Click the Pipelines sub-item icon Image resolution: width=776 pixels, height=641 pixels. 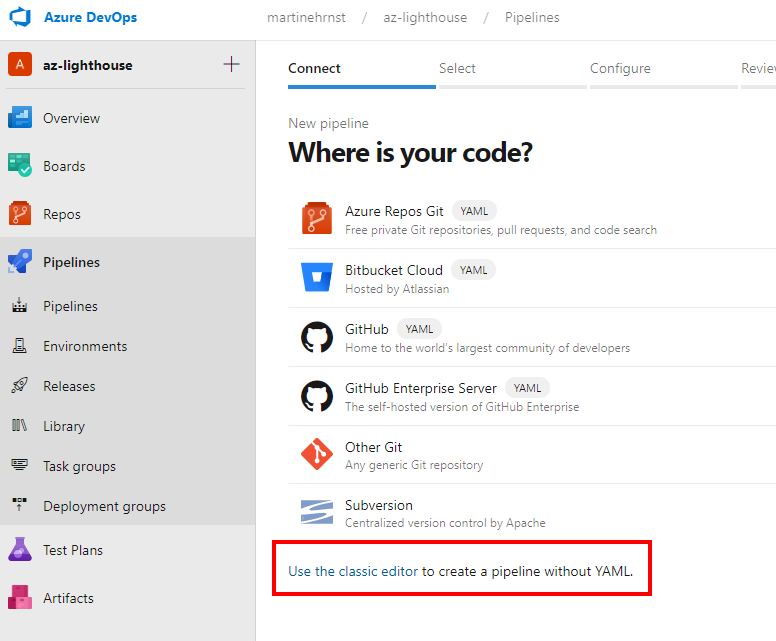point(19,305)
